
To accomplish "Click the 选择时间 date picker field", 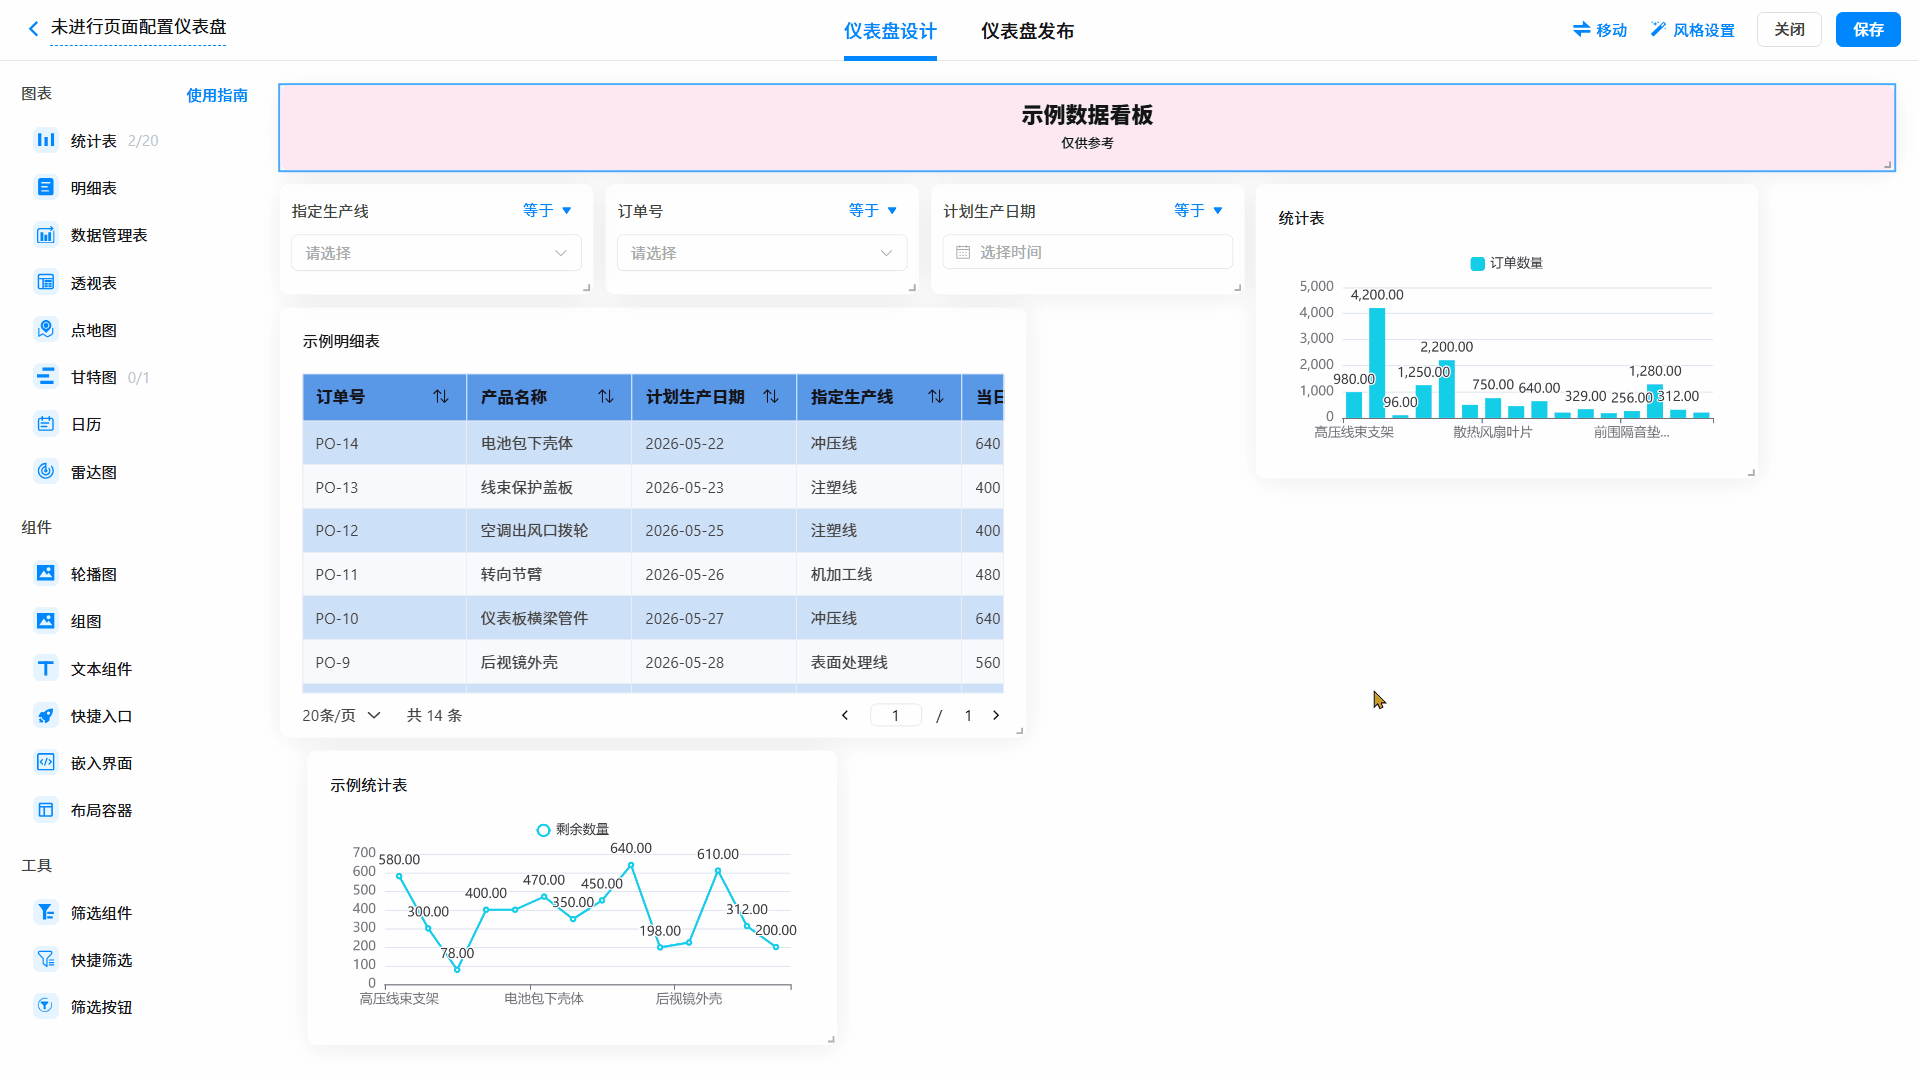I will (1087, 252).
